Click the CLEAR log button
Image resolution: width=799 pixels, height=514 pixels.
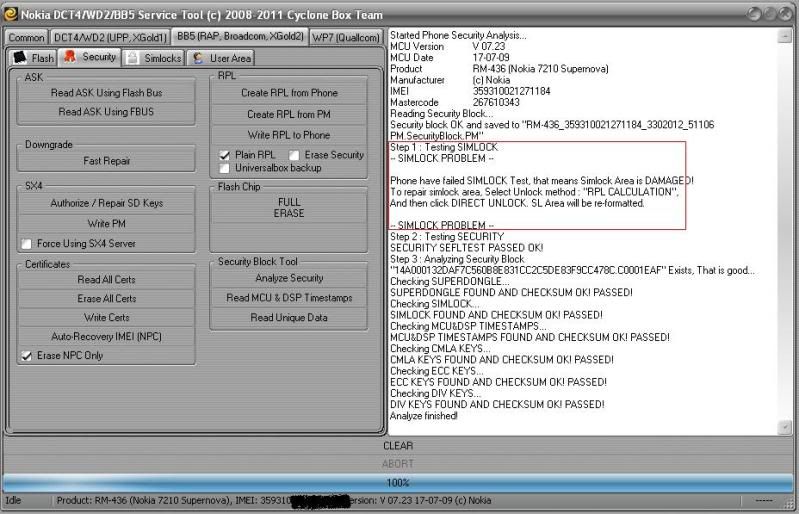tap(398, 446)
